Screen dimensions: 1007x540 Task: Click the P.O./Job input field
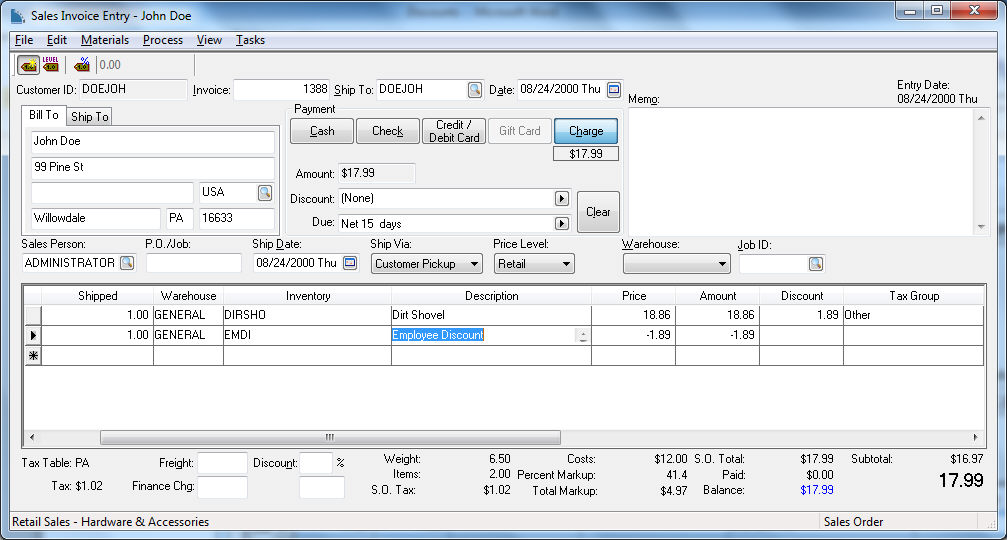click(x=194, y=263)
